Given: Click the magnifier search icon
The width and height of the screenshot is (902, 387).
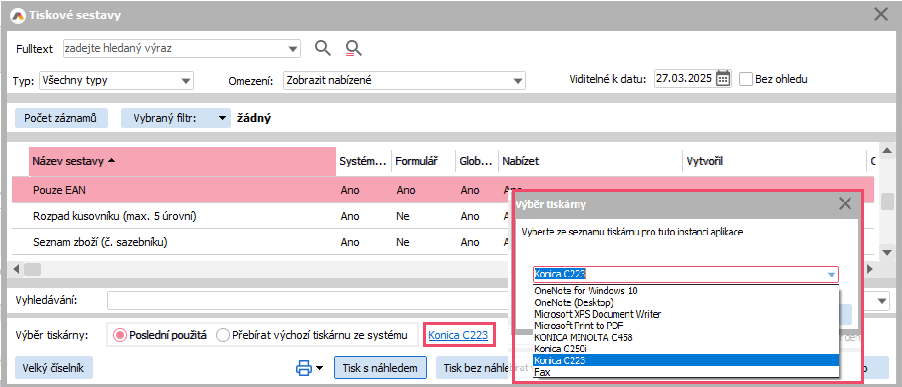Looking at the screenshot, I should click(323, 48).
